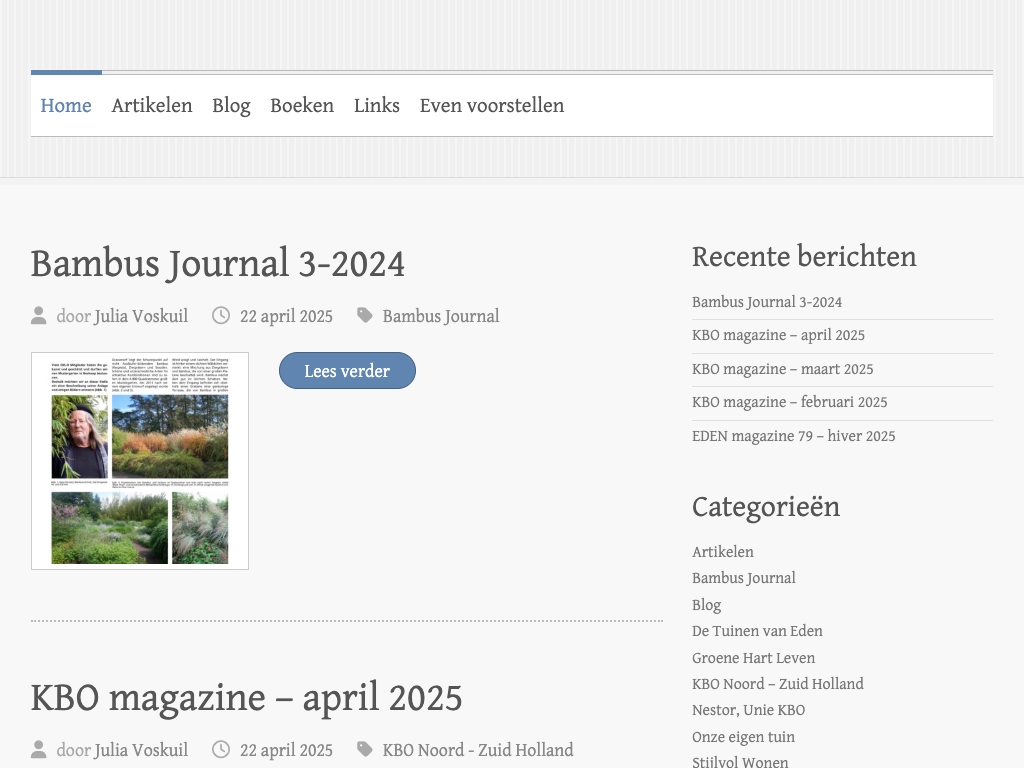Image resolution: width=1024 pixels, height=768 pixels.
Task: Select the De Tuinen van Eden category
Action: tap(757, 631)
